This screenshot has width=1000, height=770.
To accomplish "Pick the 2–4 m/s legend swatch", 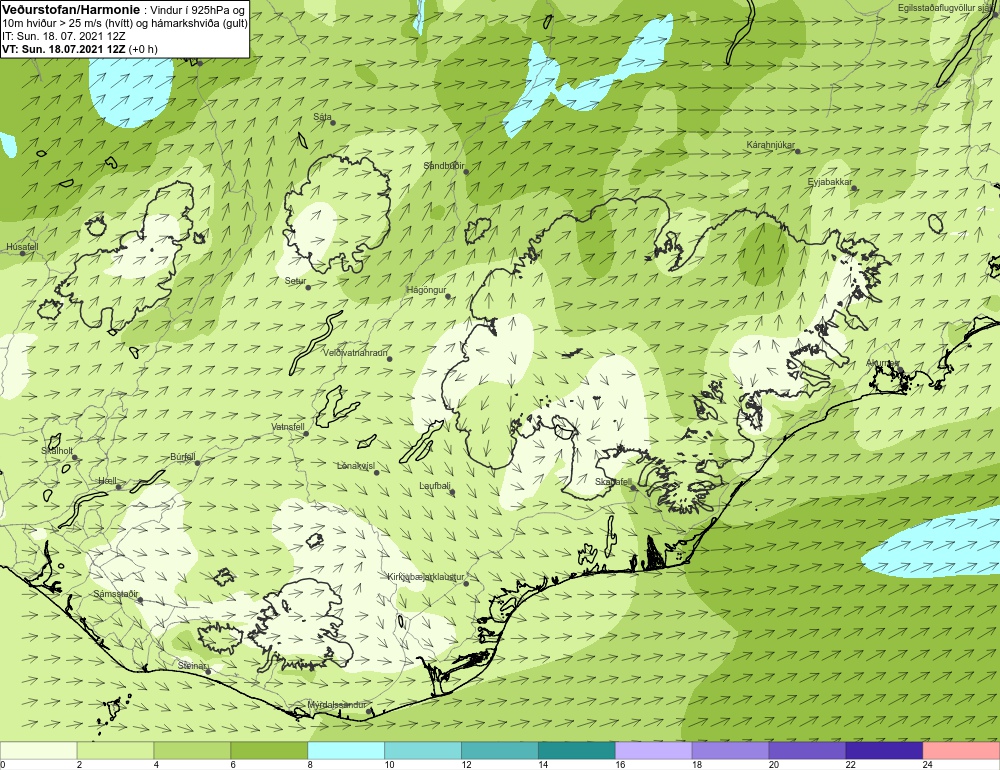I will (115, 750).
